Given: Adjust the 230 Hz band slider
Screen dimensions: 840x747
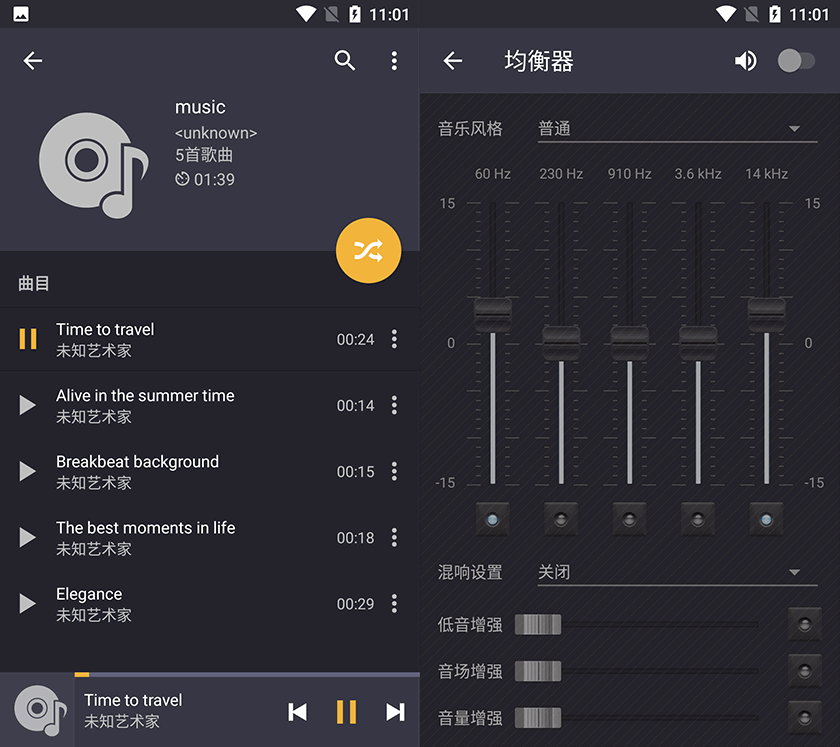Looking at the screenshot, I should [561, 343].
